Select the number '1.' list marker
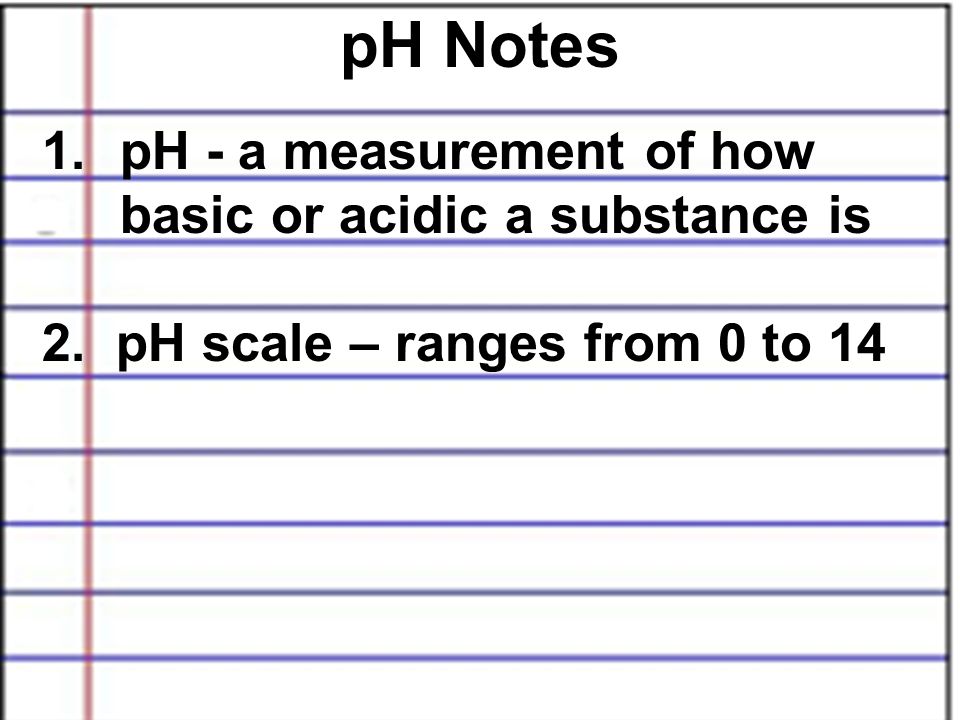This screenshot has width=960, height=720. (64, 151)
